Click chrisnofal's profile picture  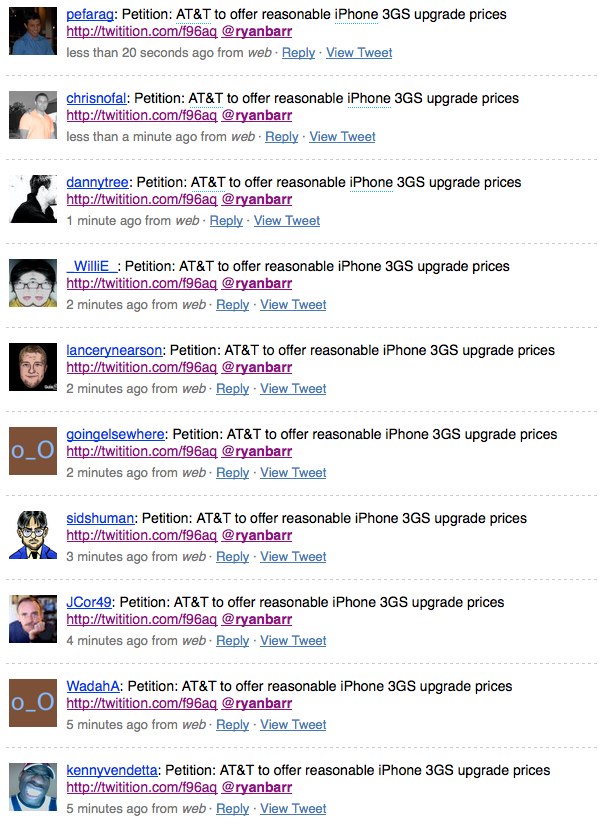pos(33,115)
